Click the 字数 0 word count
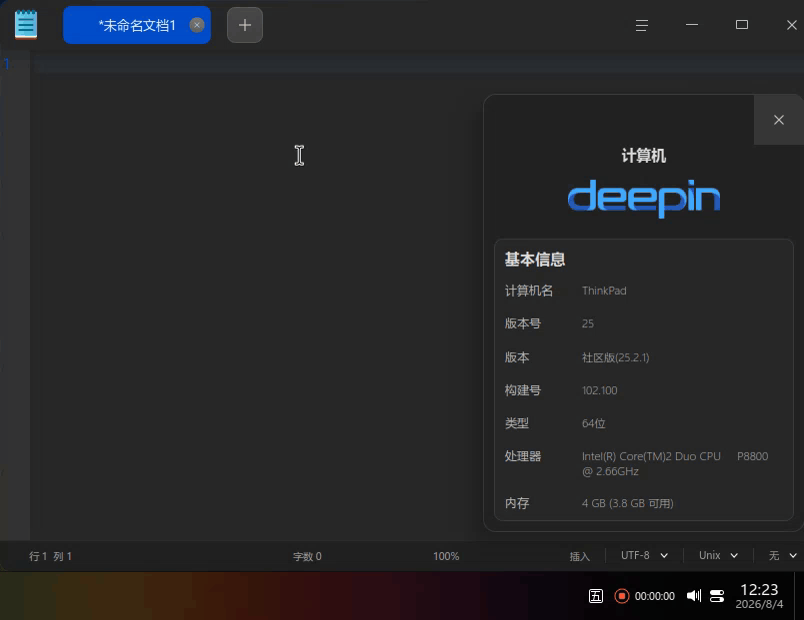 307,556
